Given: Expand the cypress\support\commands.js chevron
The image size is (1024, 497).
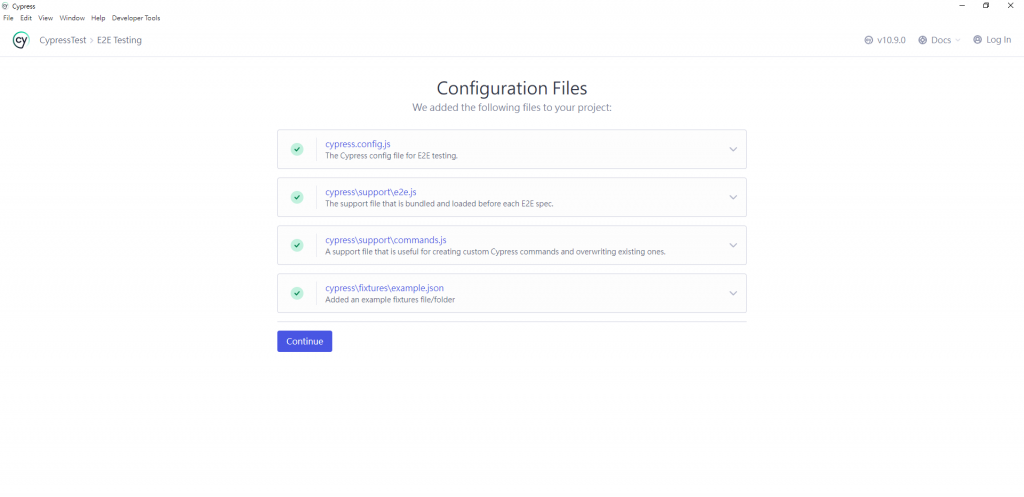Looking at the screenshot, I should click(733, 245).
